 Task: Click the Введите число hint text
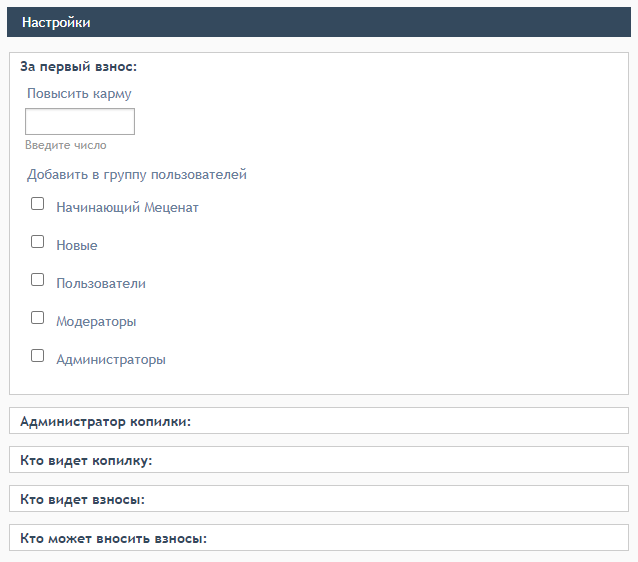pyautogui.click(x=66, y=145)
